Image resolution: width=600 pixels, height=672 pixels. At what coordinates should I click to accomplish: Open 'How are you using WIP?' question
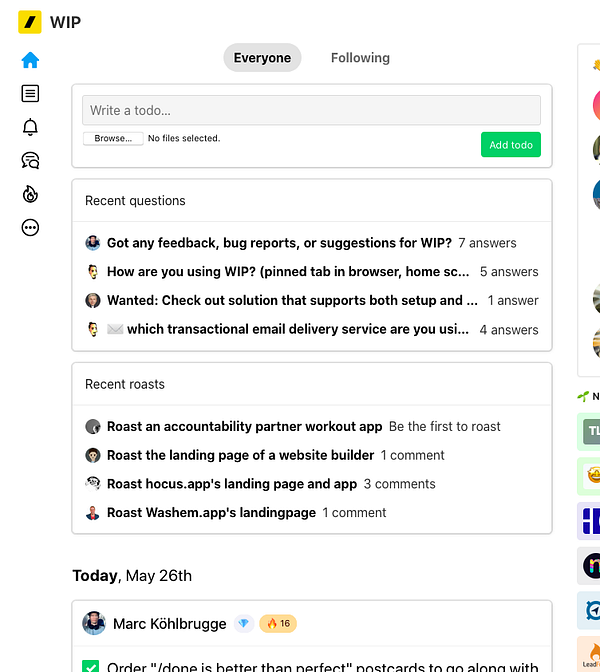[288, 272]
